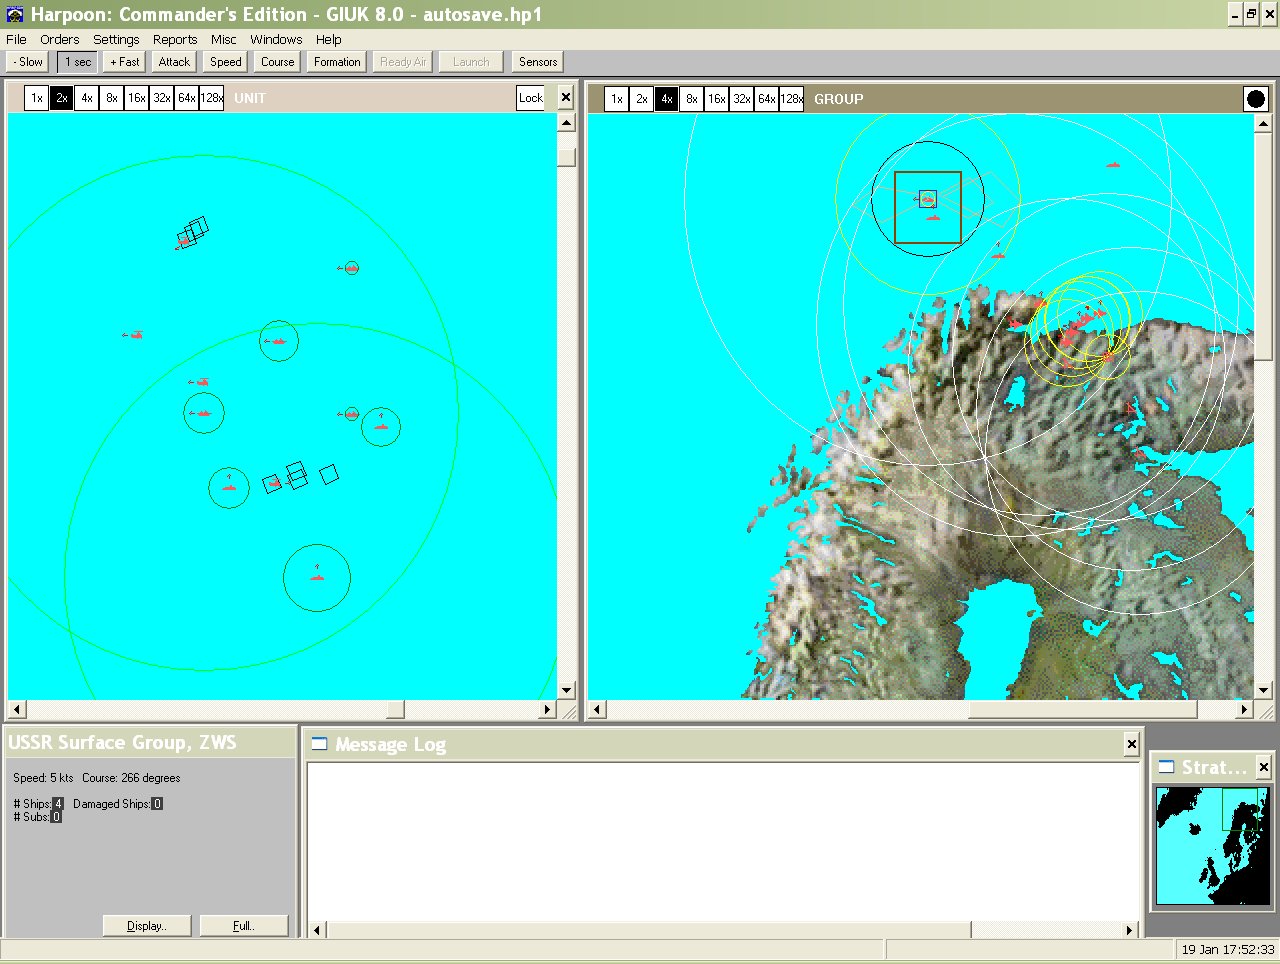Open the Misc menu
The height and width of the screenshot is (964, 1280).
tap(224, 39)
